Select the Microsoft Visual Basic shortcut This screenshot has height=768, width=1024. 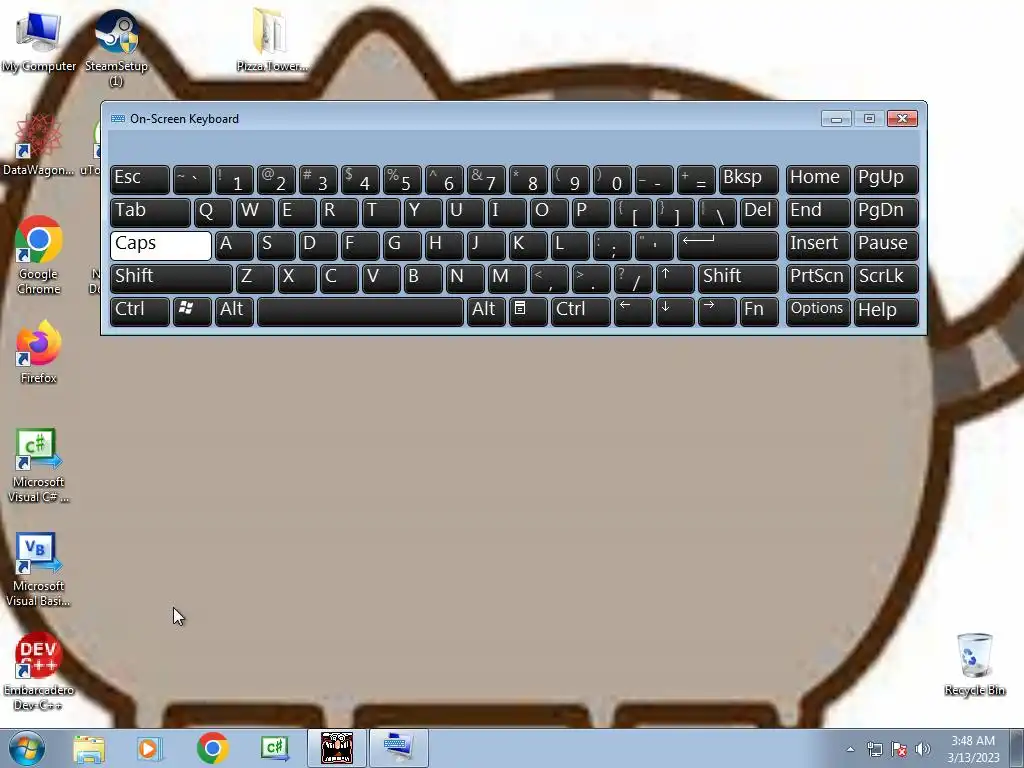click(39, 569)
